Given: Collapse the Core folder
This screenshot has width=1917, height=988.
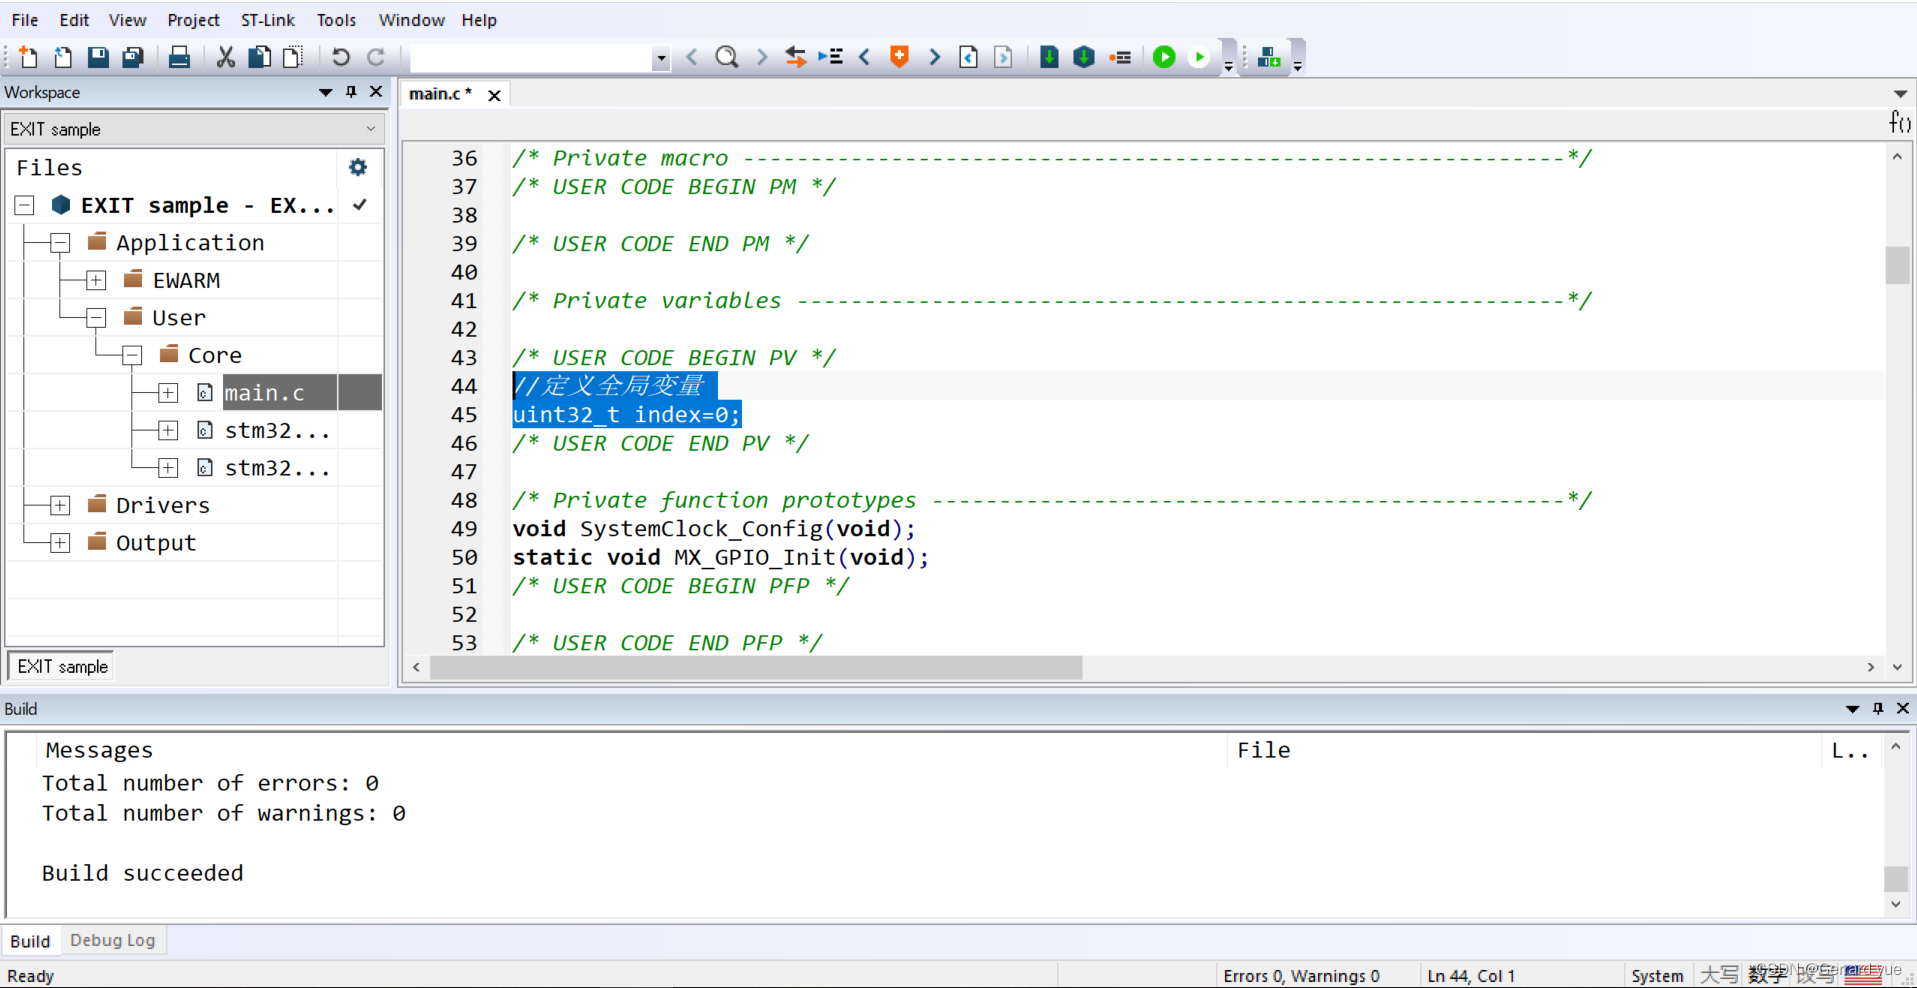Looking at the screenshot, I should point(131,354).
